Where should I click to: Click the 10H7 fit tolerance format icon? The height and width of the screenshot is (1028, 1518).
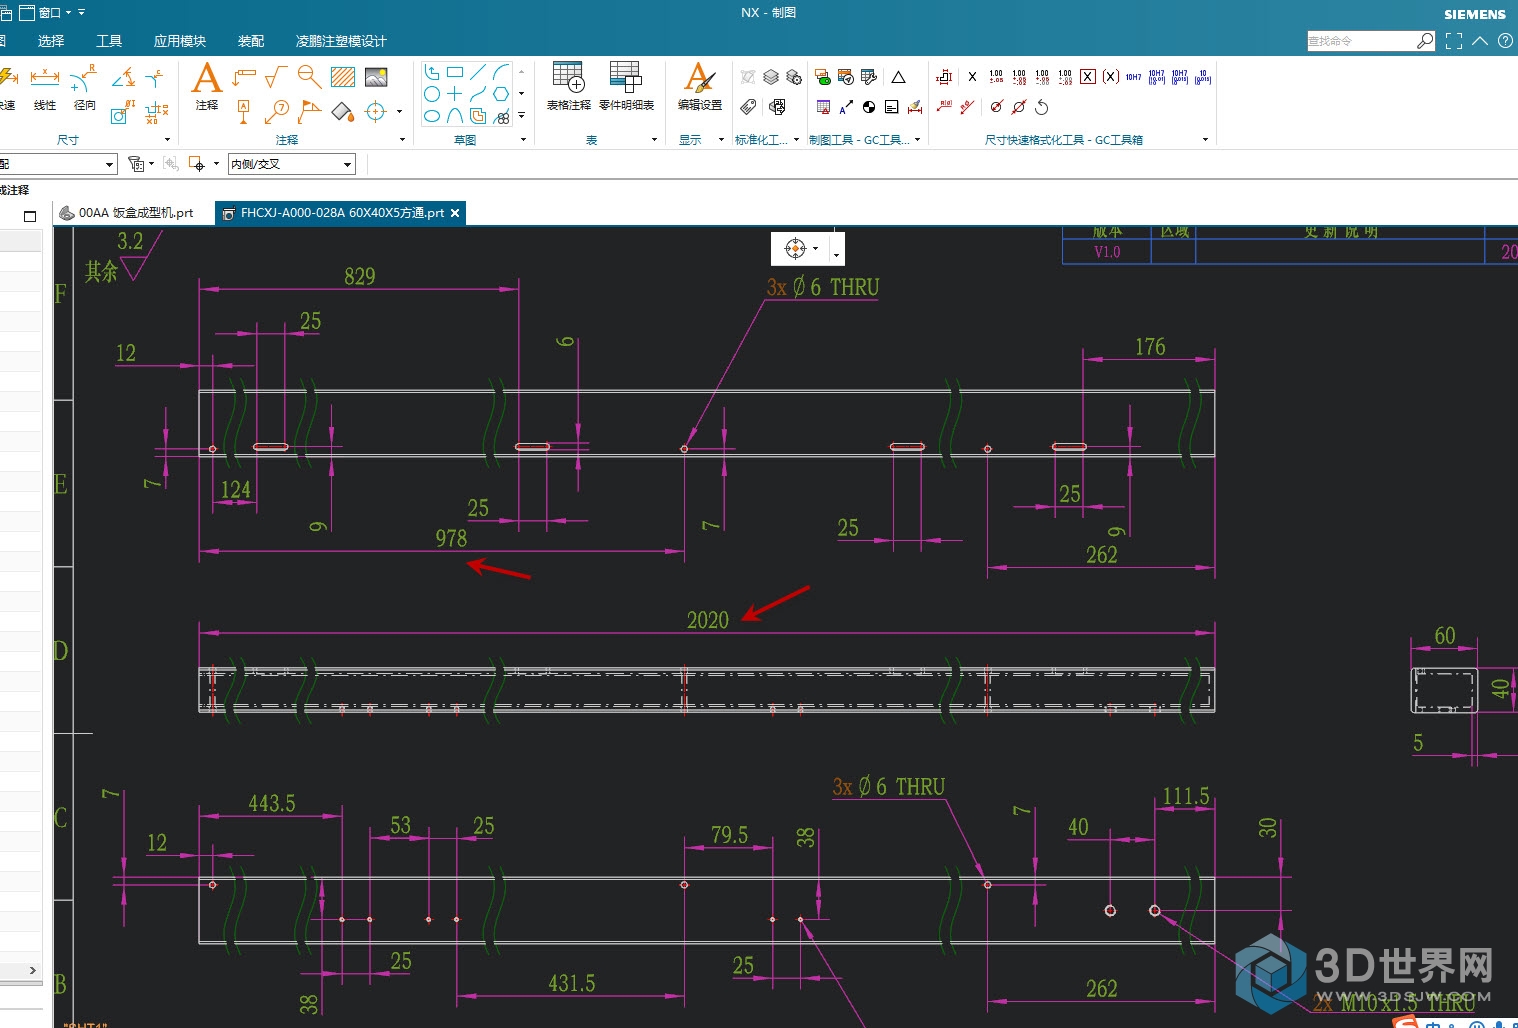point(1133,77)
